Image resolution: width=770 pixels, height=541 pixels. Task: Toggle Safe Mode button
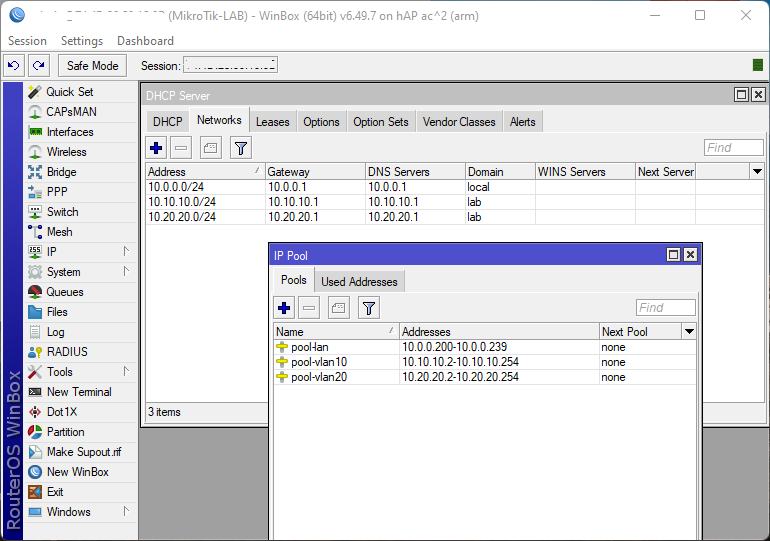[x=92, y=66]
